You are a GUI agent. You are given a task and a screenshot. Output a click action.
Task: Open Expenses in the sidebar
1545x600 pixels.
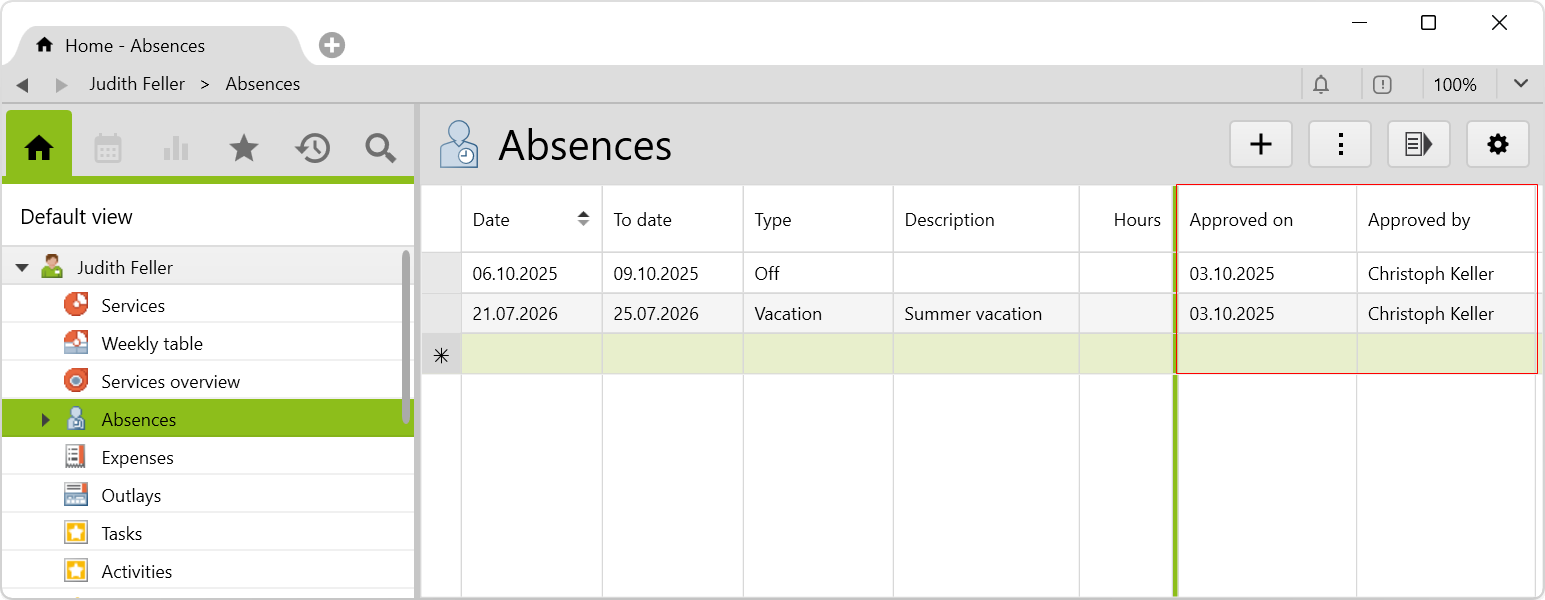pyautogui.click(x=137, y=458)
